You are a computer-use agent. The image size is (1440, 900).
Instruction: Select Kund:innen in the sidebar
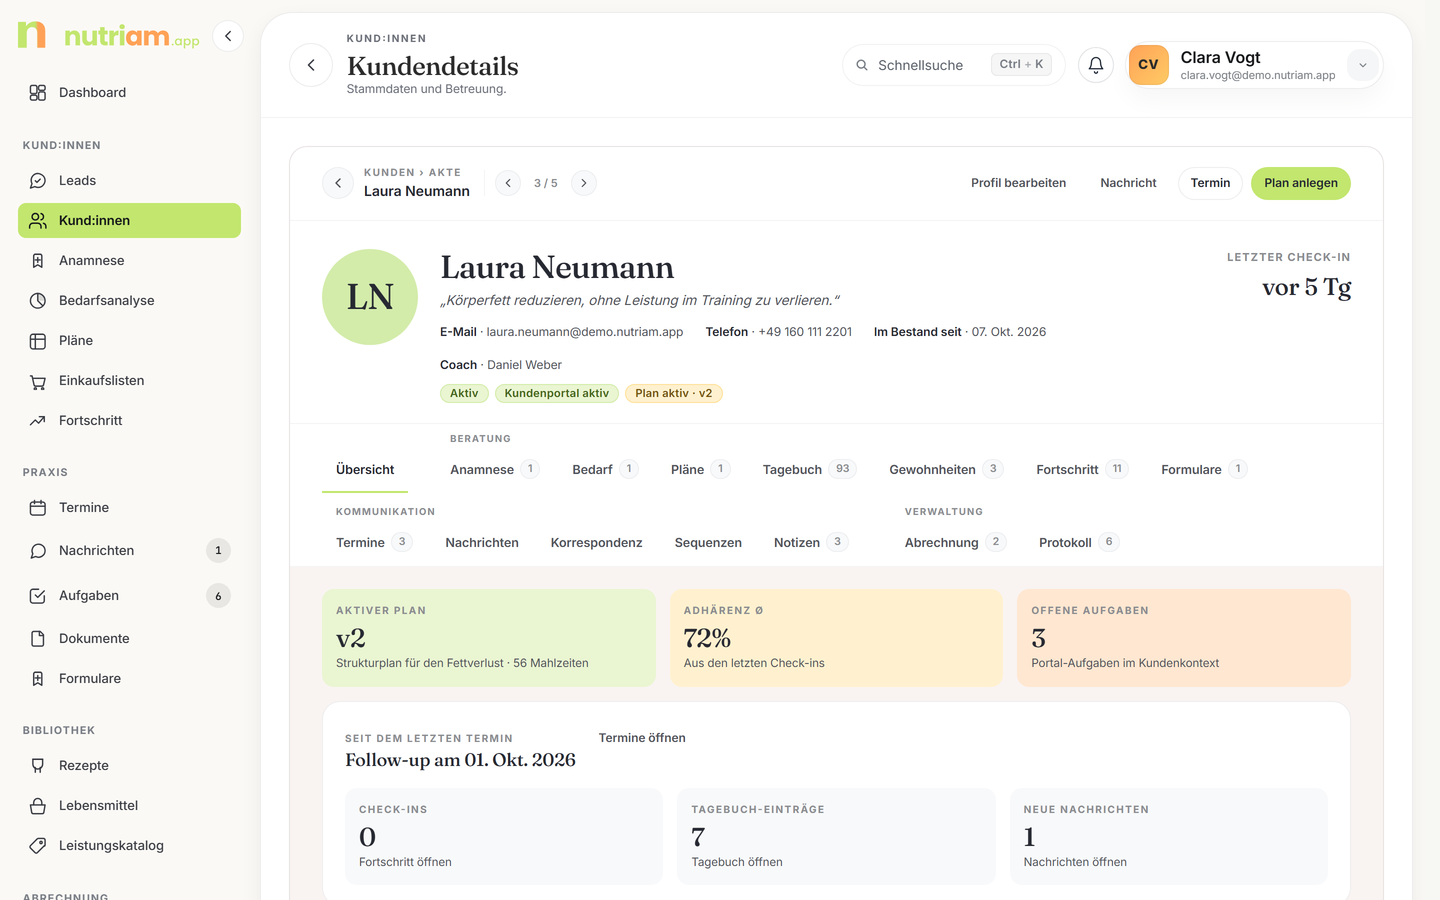(x=129, y=221)
